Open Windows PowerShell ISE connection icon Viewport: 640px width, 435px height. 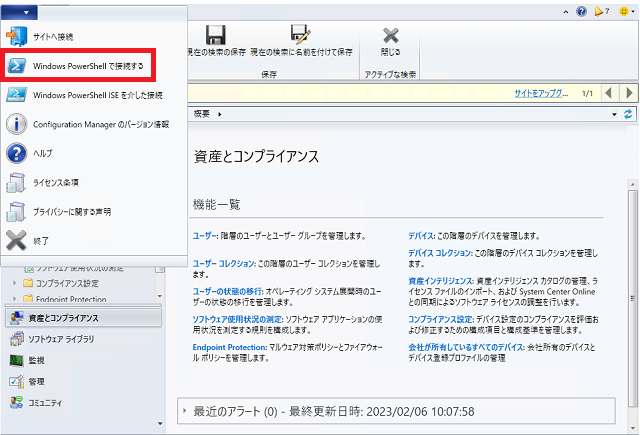click(17, 95)
